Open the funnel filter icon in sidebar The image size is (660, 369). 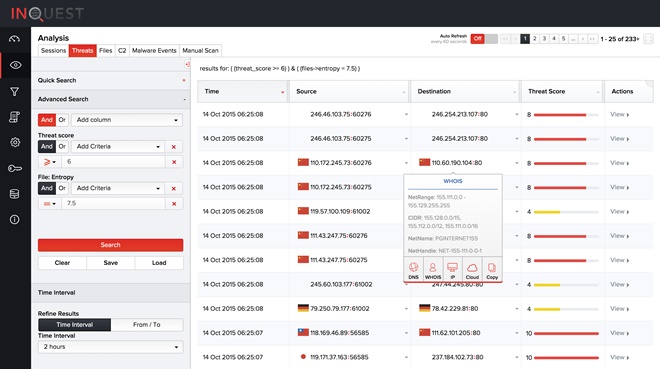point(15,91)
